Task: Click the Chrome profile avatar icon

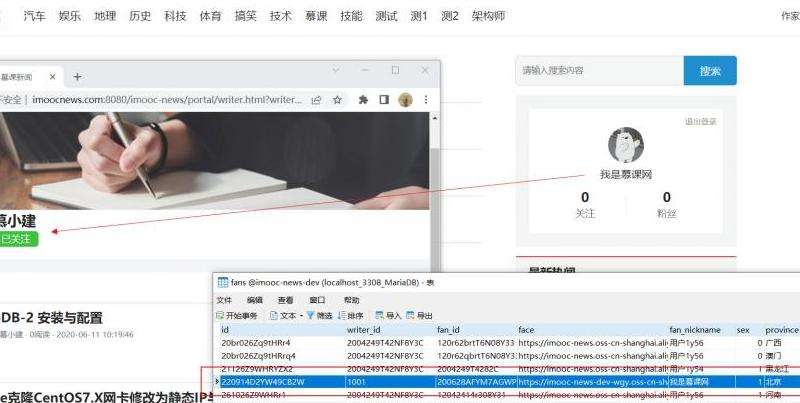Action: (x=406, y=100)
